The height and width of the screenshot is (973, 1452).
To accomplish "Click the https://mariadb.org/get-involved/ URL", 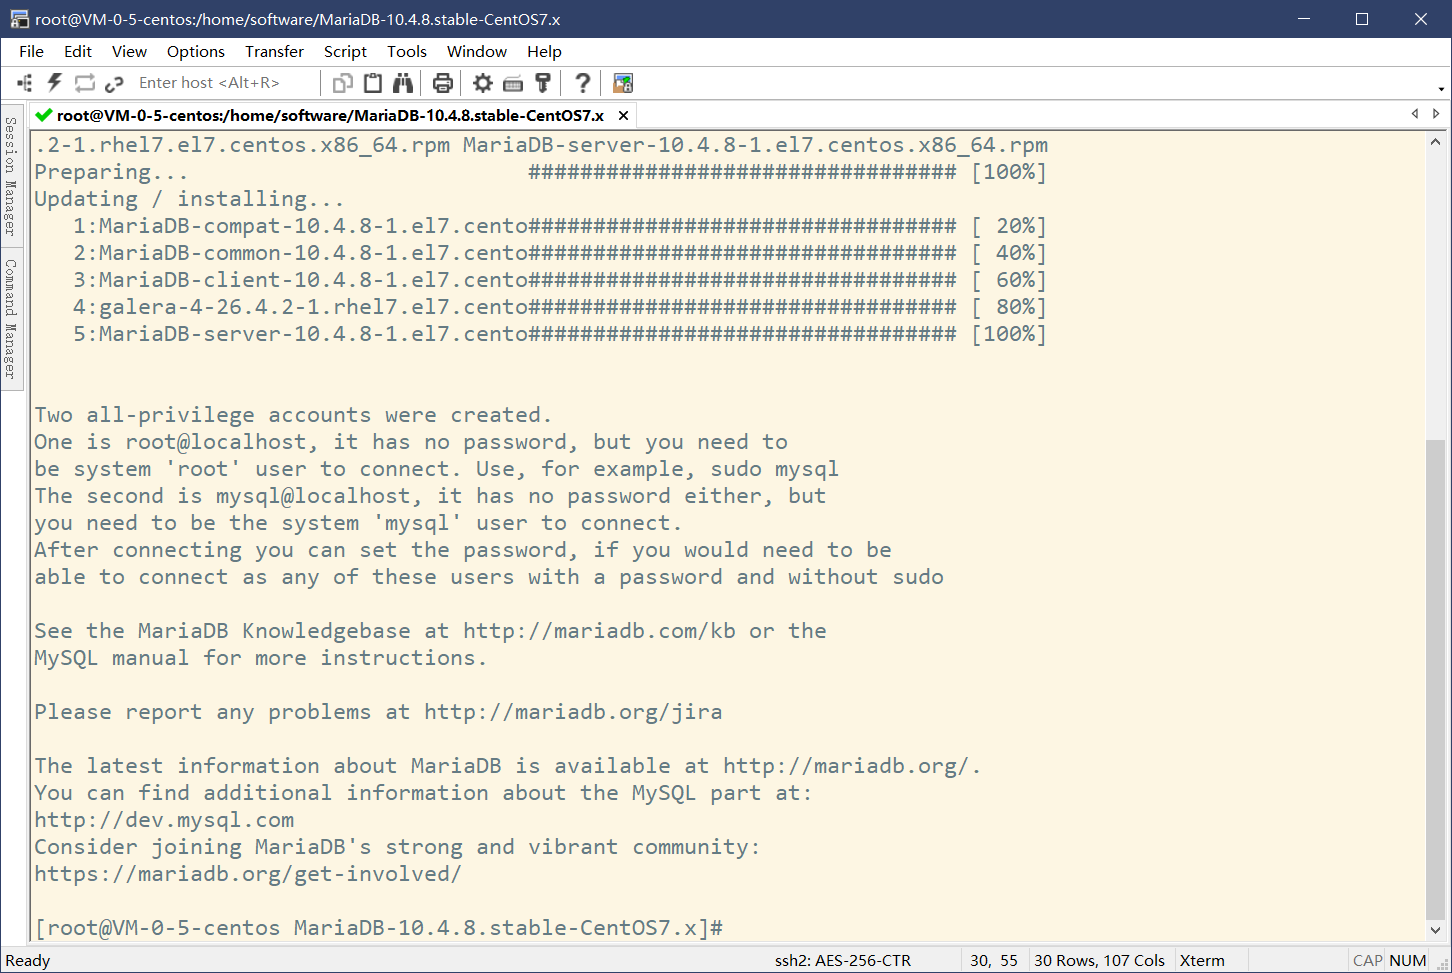I will tap(248, 874).
